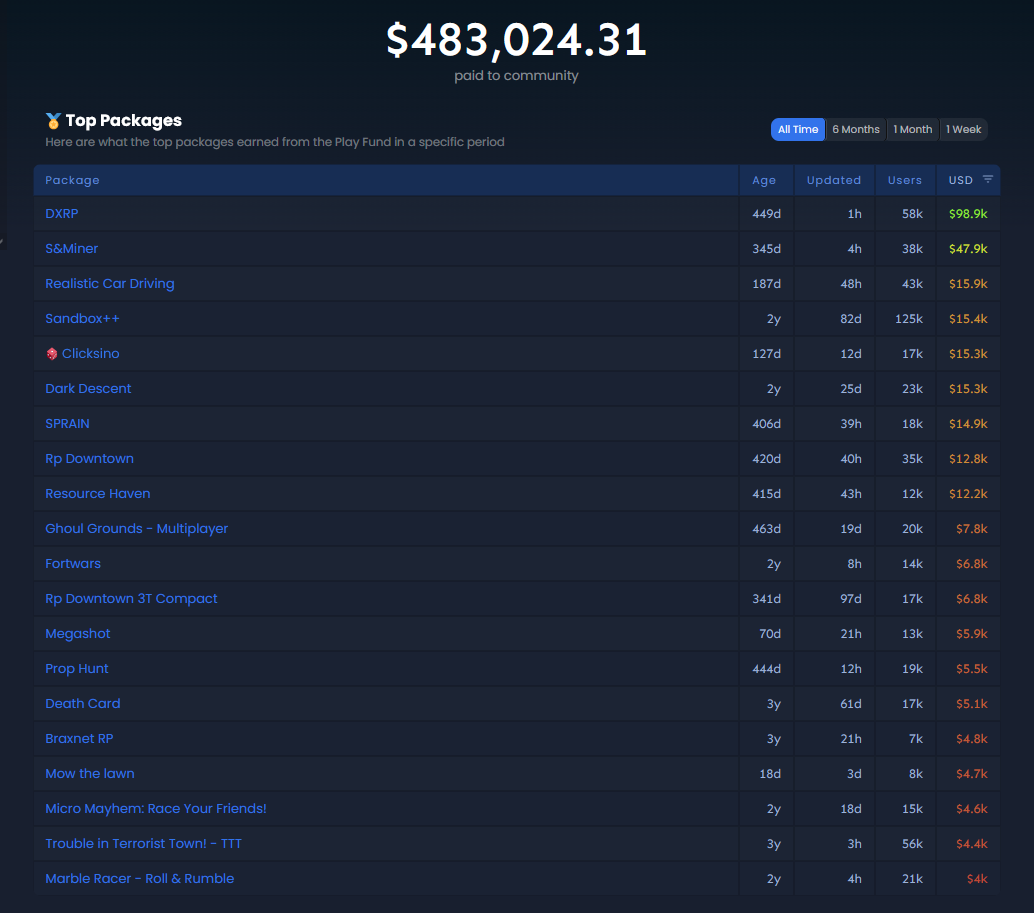Image resolution: width=1034 pixels, height=913 pixels.
Task: Click the 'paid to community' caption
Action: 516,76
